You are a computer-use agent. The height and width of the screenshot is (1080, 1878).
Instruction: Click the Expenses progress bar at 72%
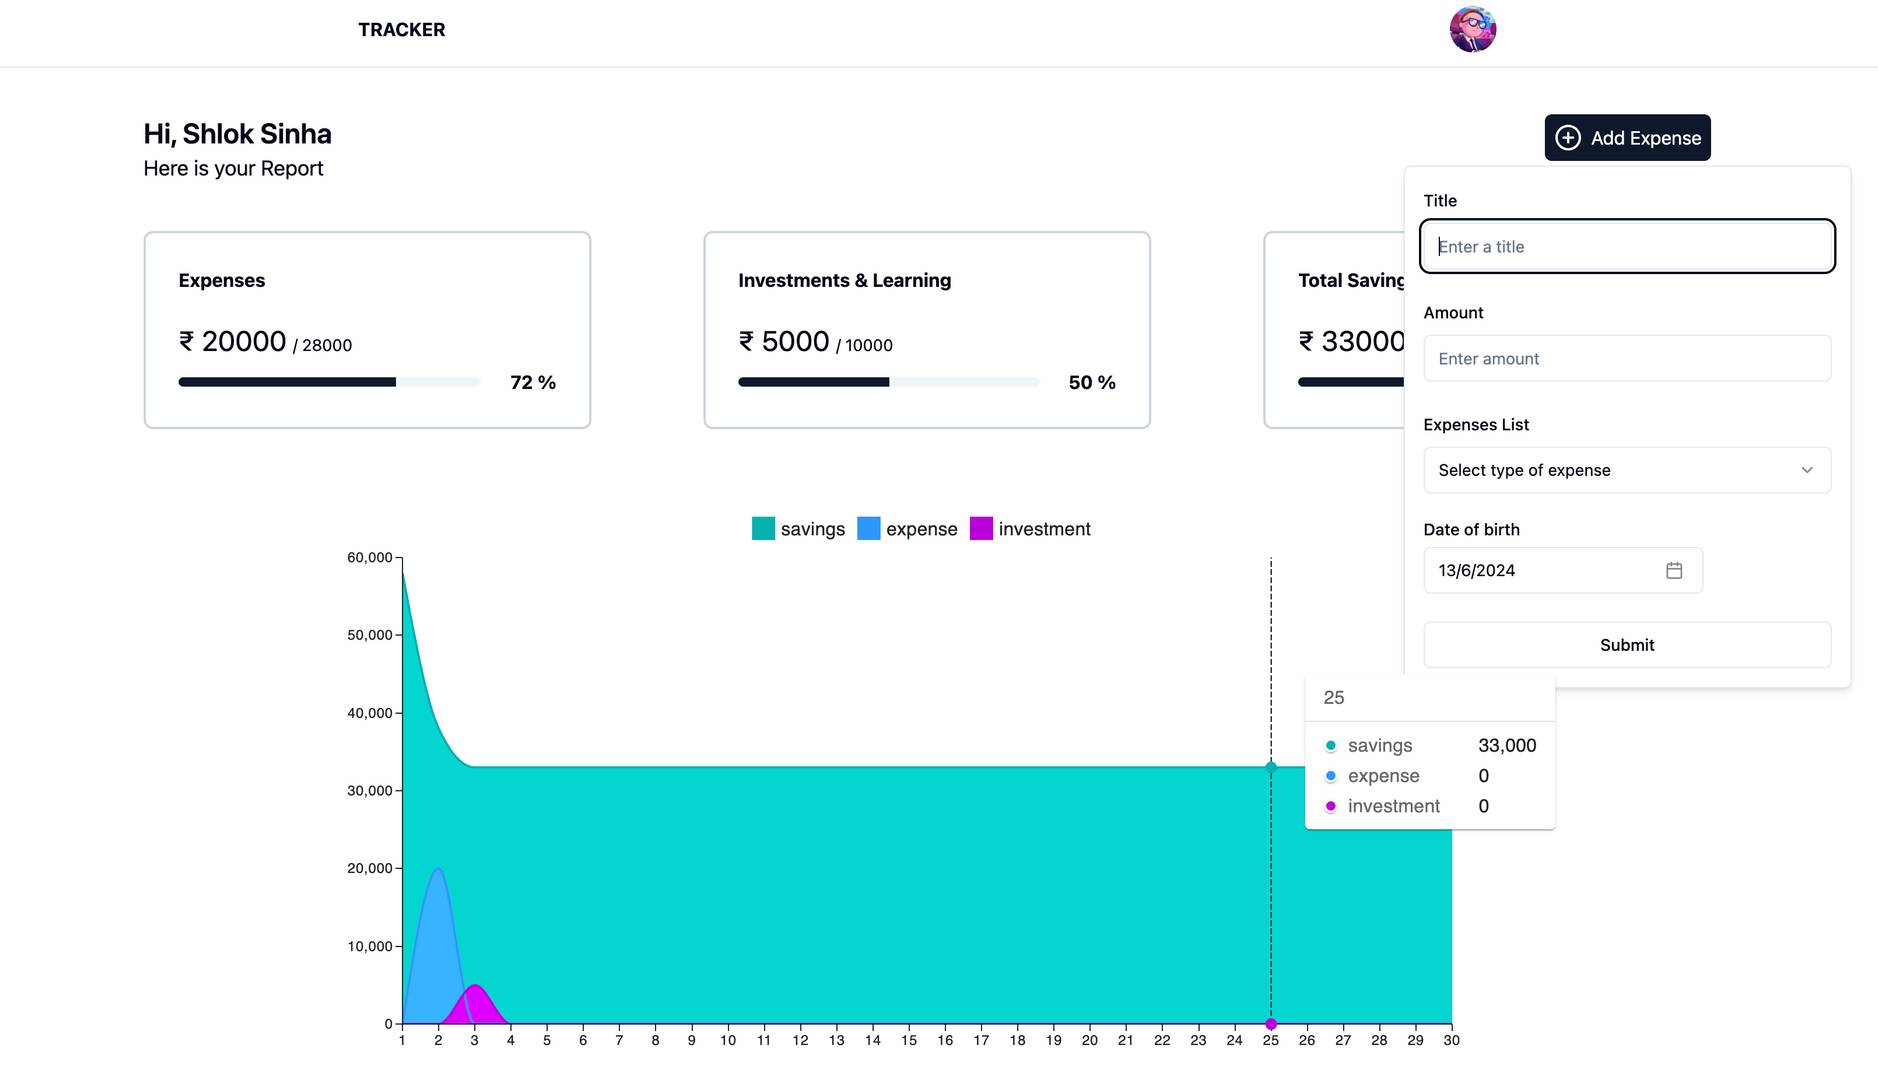(x=329, y=382)
